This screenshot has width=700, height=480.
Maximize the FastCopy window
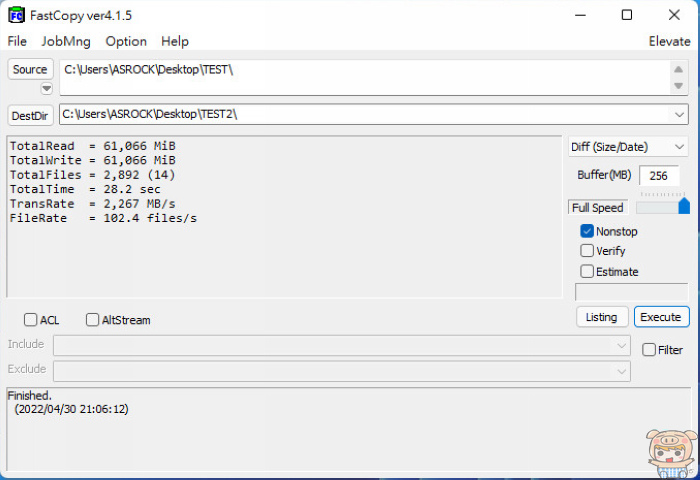click(x=627, y=15)
